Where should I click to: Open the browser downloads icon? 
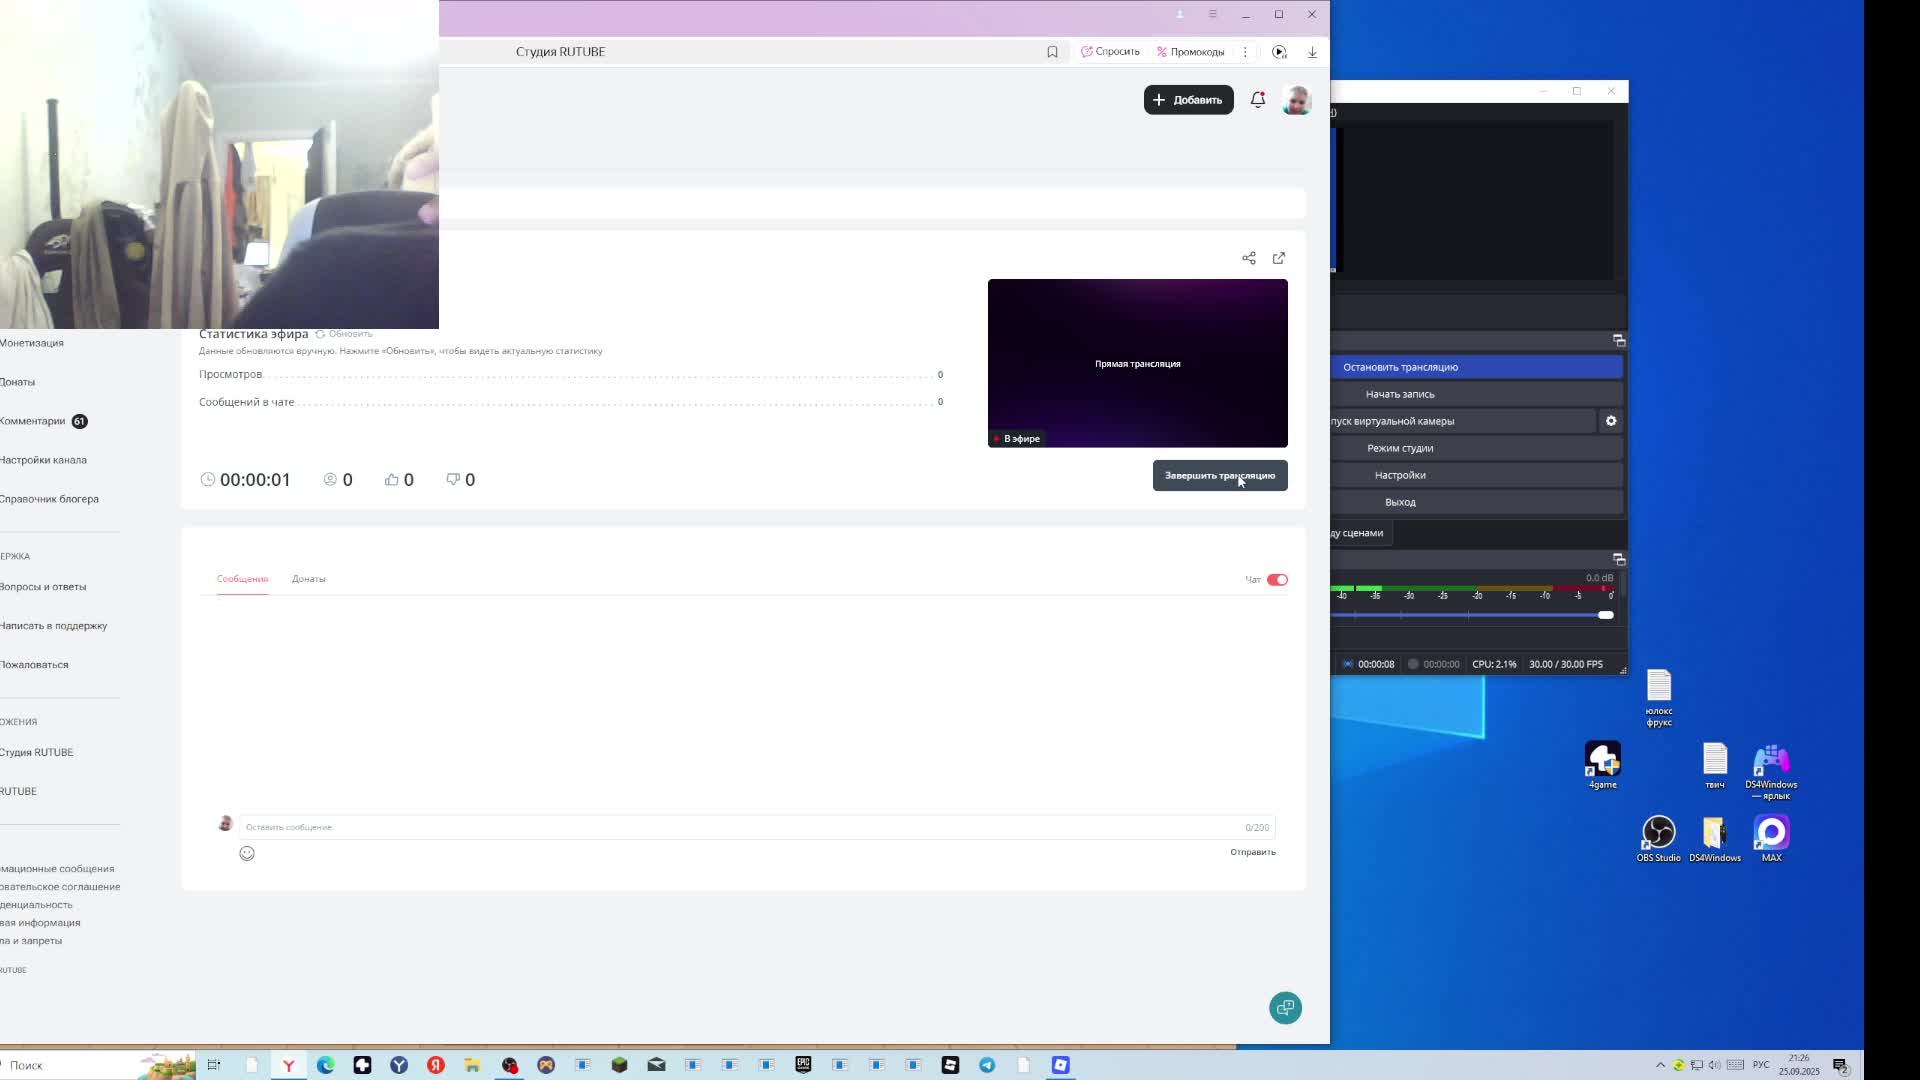(1312, 52)
